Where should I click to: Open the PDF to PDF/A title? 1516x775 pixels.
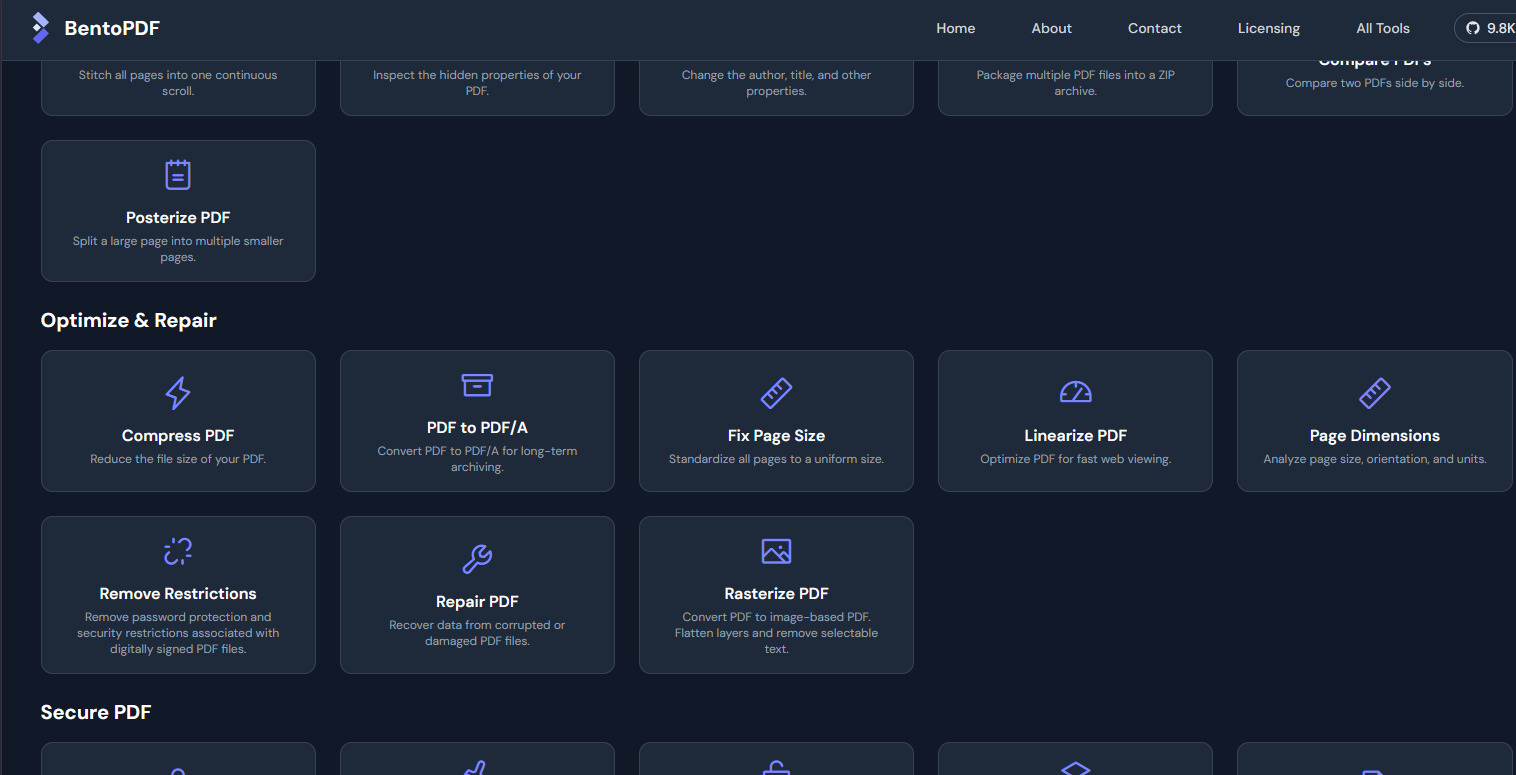477,427
